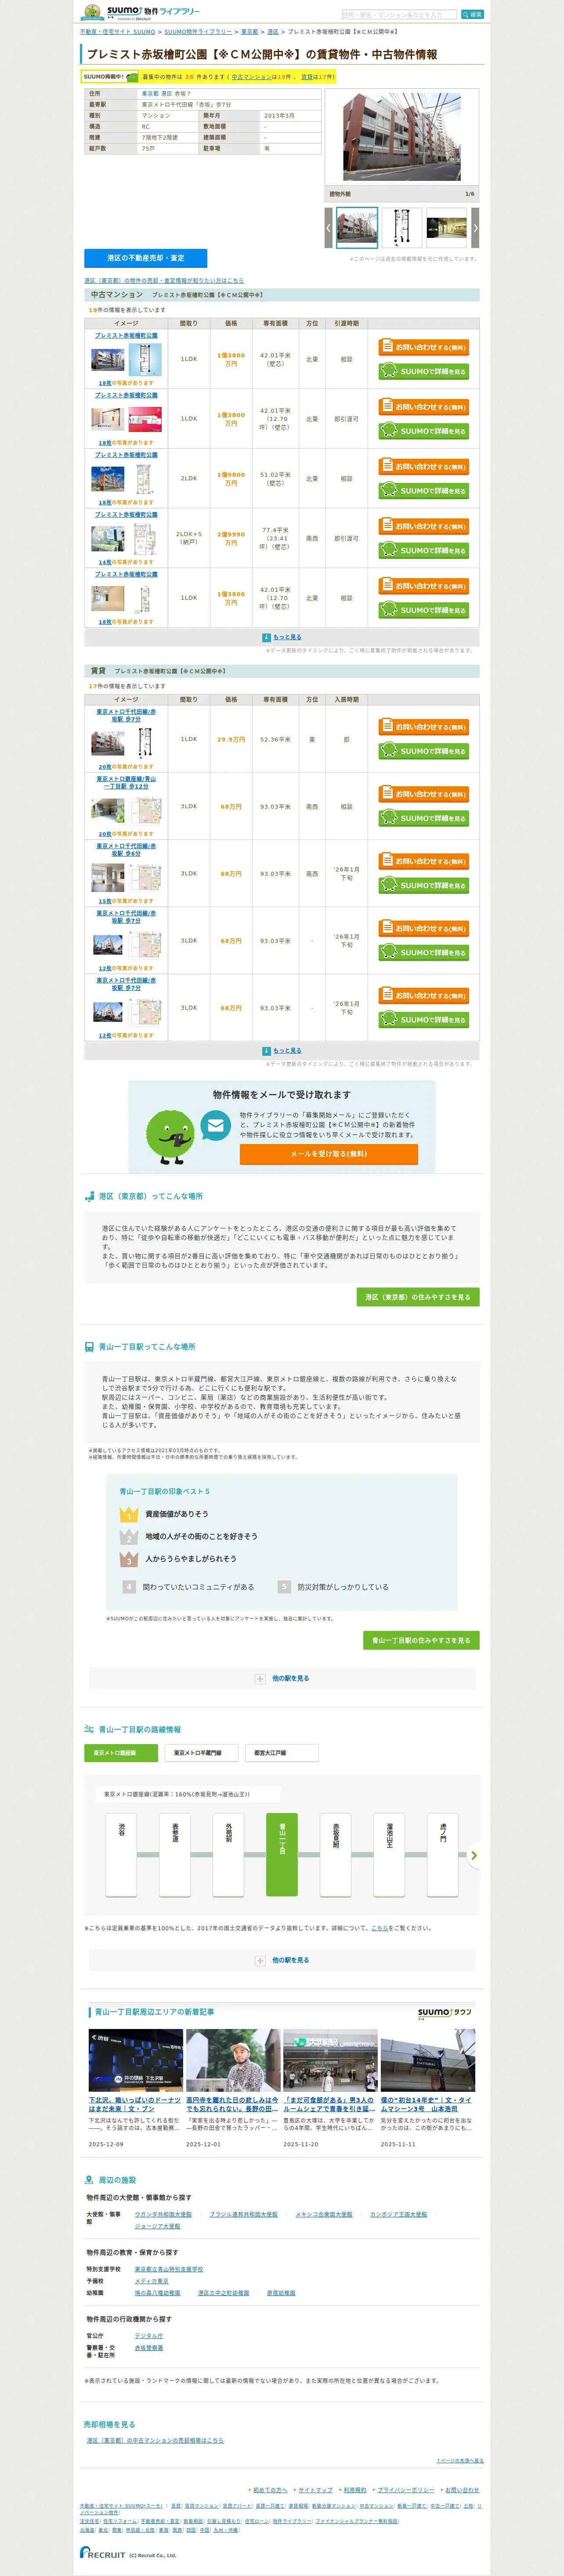Click the orange メールを受け取る(無料) button
The image size is (564, 2576).
pyautogui.click(x=329, y=1154)
